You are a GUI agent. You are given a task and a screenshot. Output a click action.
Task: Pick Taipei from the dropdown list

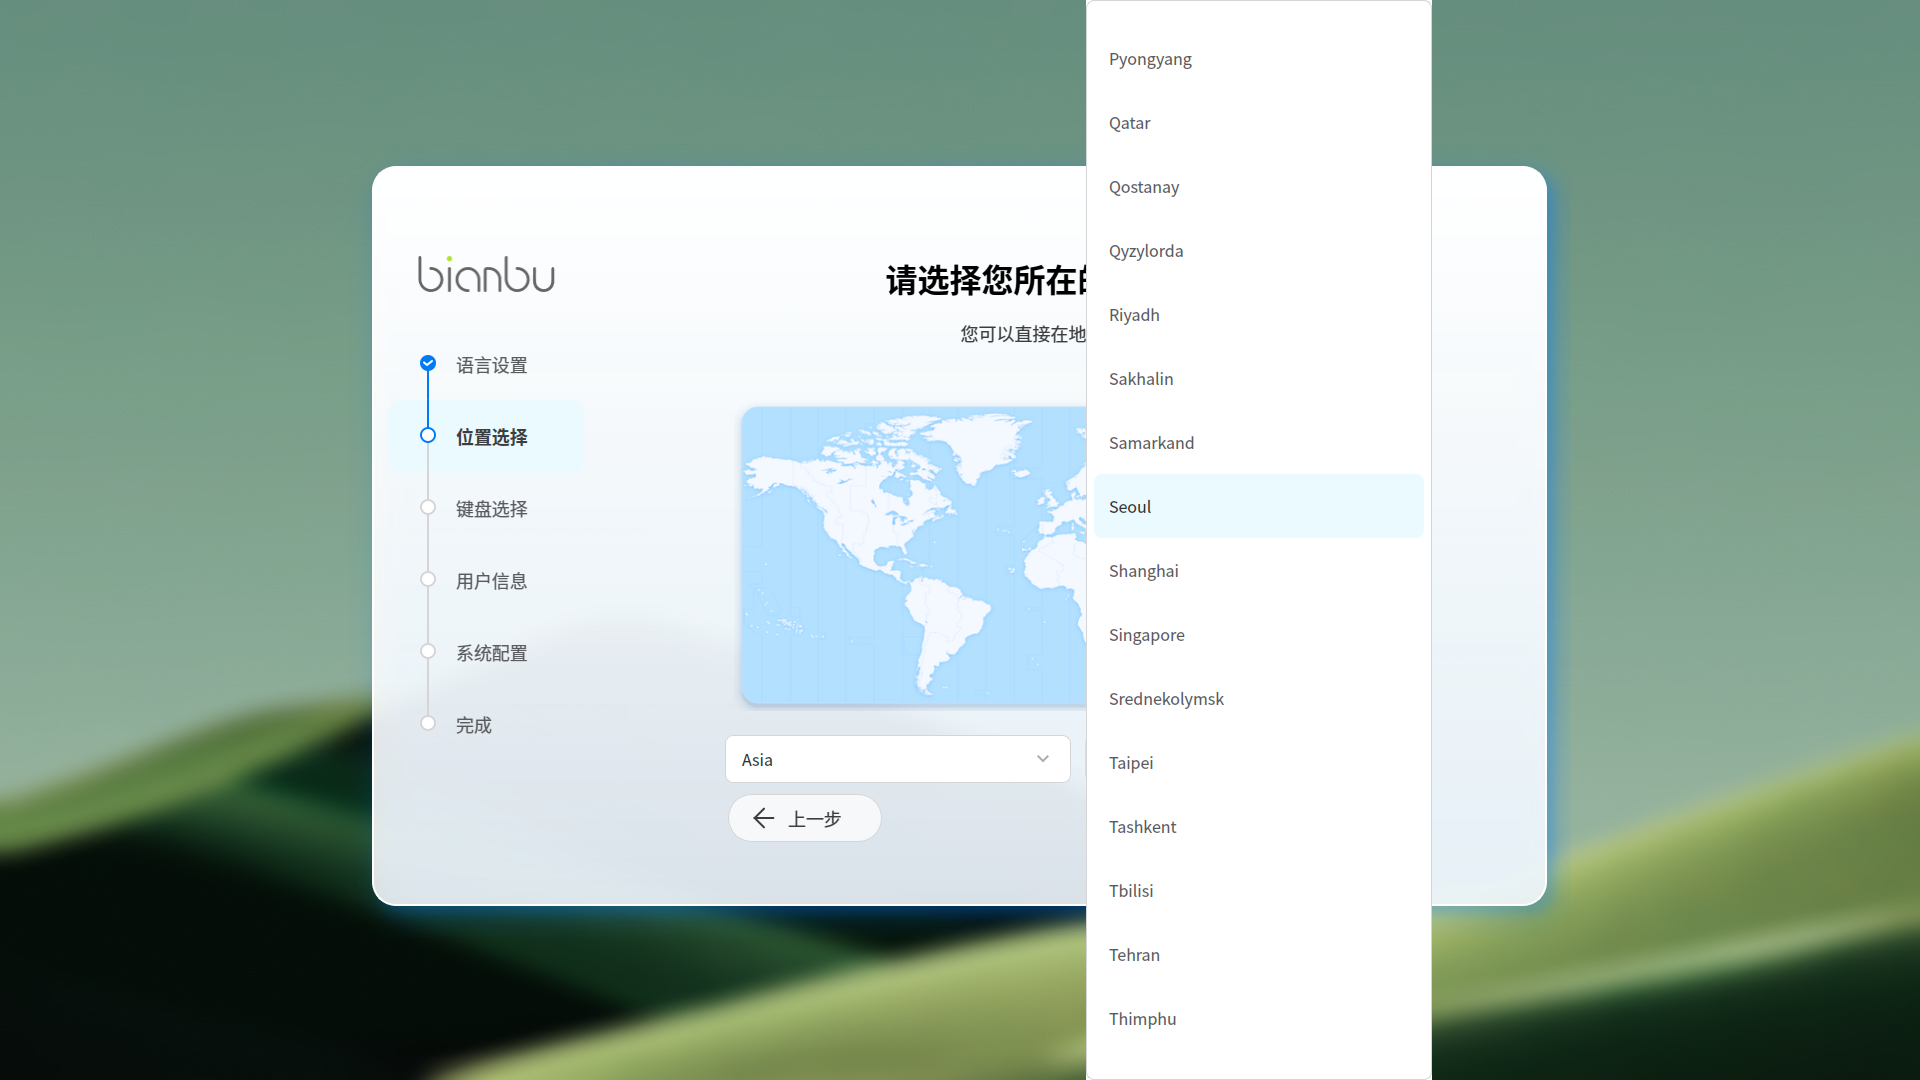(x=1131, y=762)
